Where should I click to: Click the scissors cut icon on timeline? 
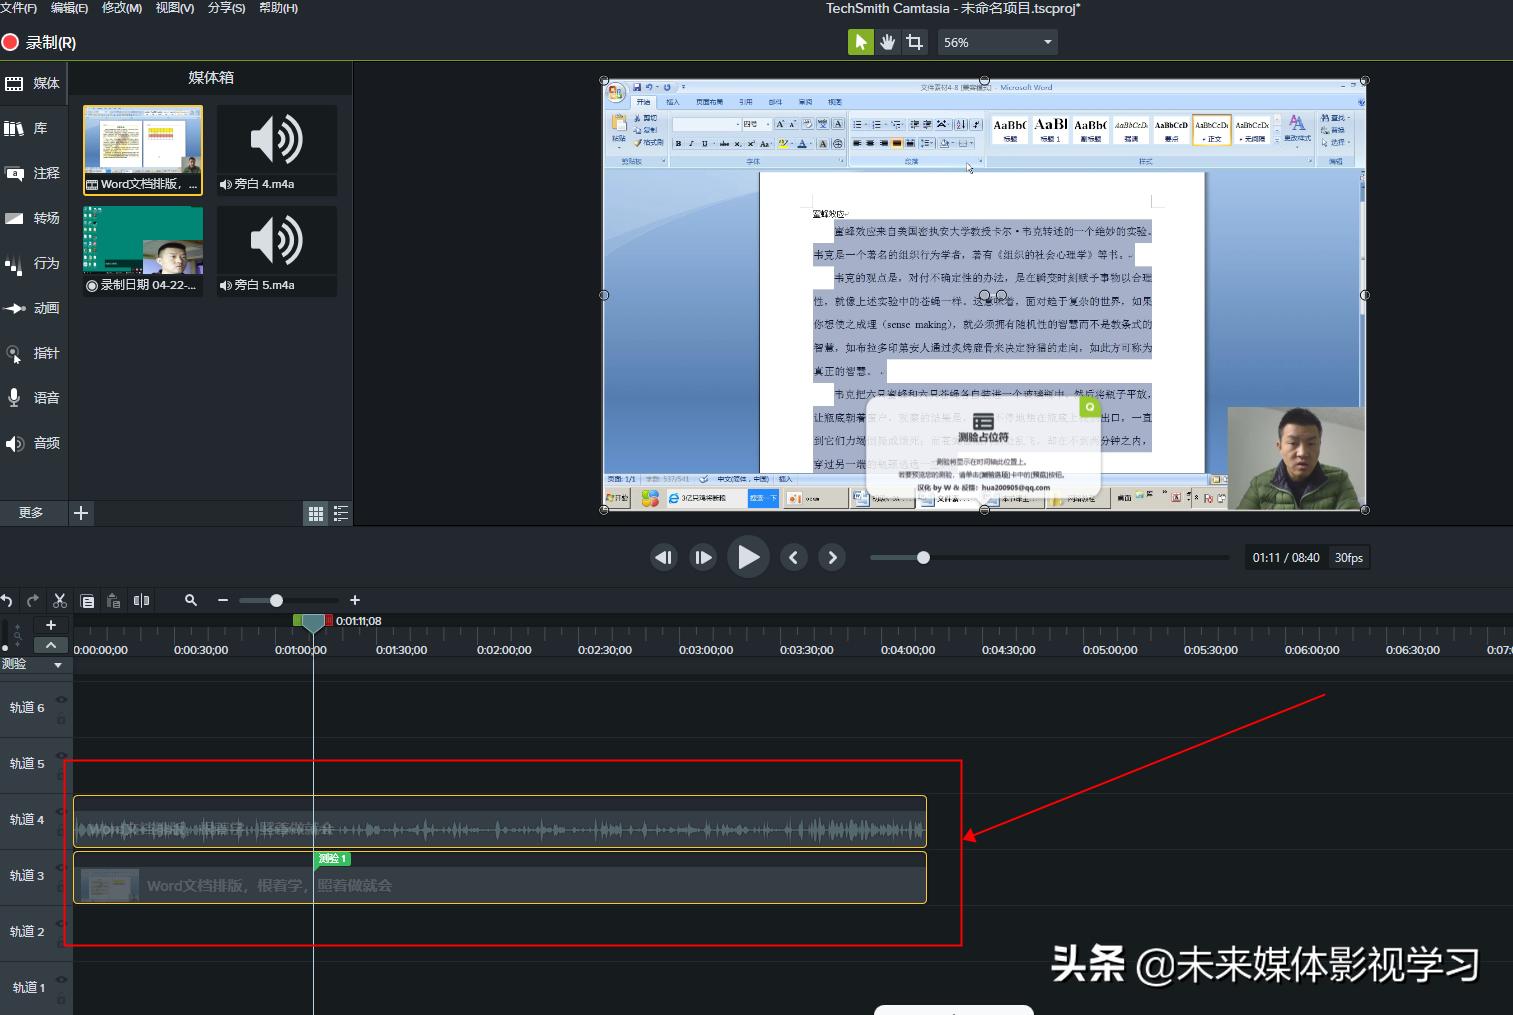pos(60,600)
